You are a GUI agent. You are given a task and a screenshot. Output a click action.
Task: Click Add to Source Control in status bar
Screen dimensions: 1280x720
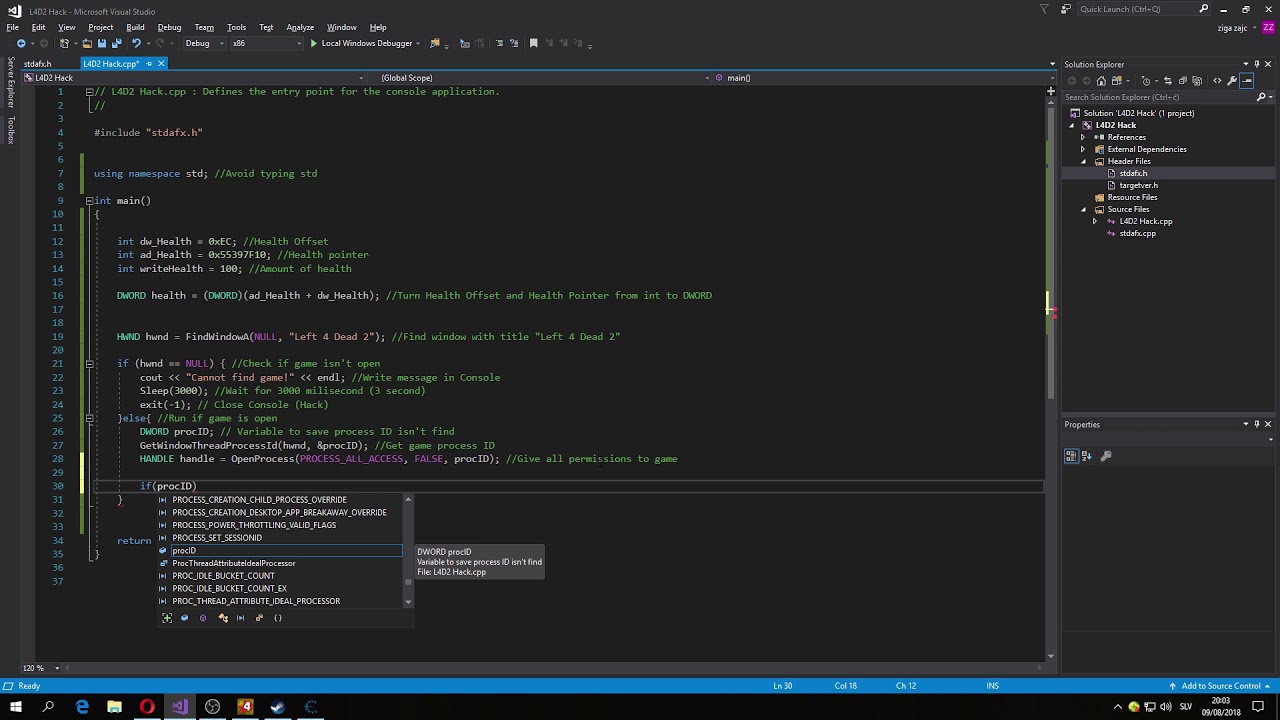(x=1221, y=686)
